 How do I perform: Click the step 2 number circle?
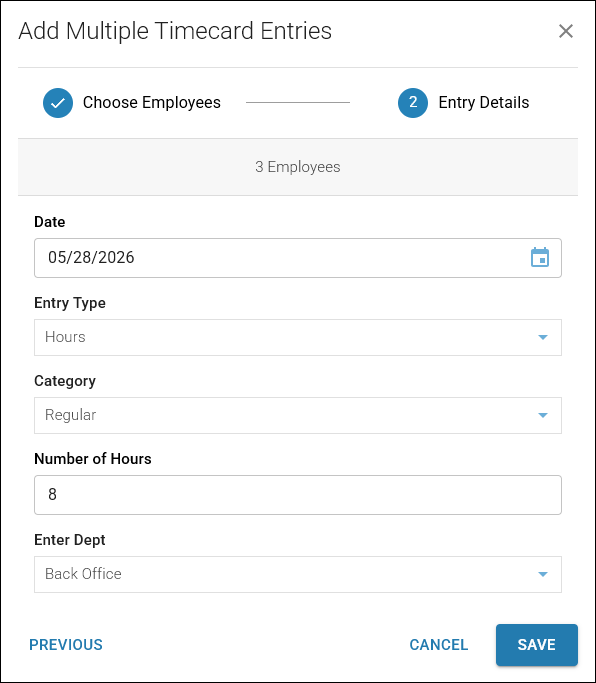[x=413, y=103]
